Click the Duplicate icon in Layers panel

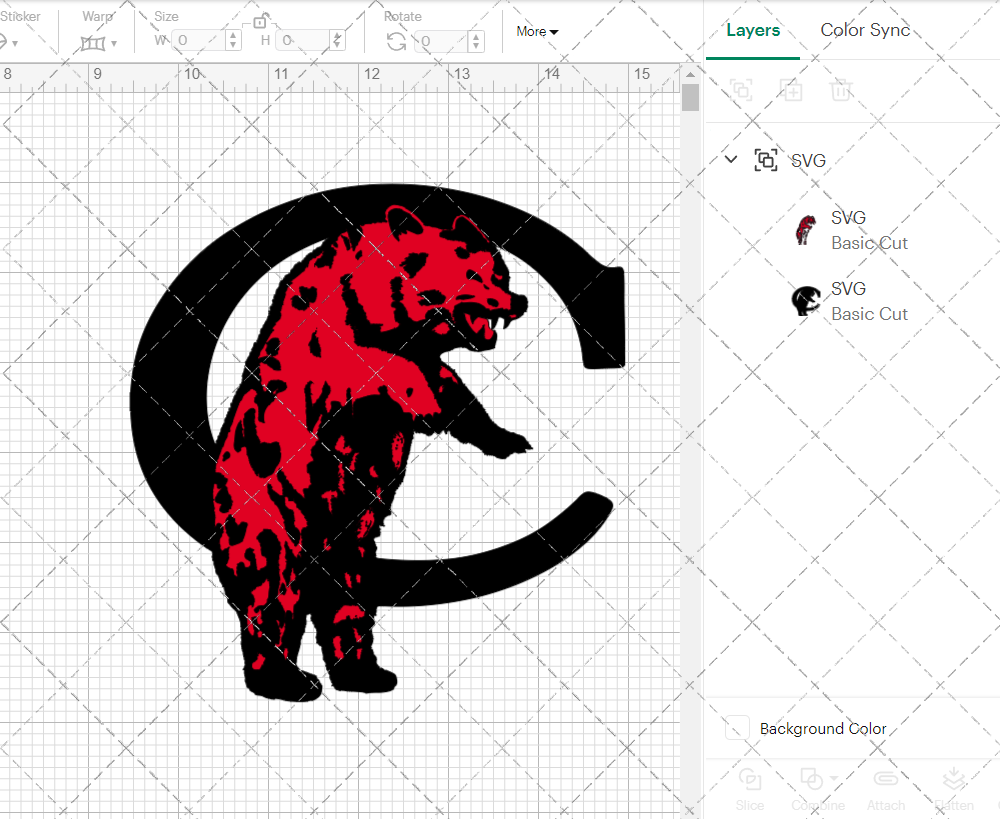[x=792, y=90]
